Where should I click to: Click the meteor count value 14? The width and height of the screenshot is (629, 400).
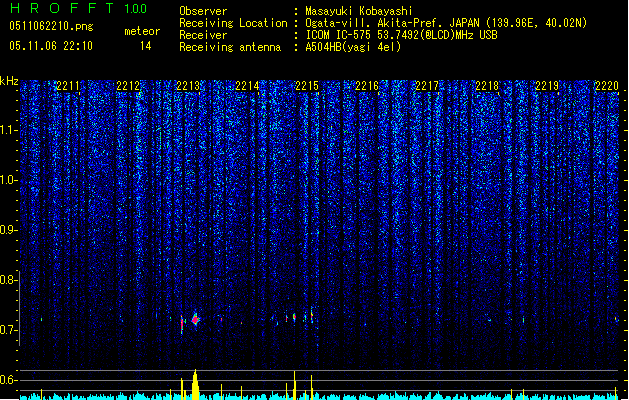[146, 46]
